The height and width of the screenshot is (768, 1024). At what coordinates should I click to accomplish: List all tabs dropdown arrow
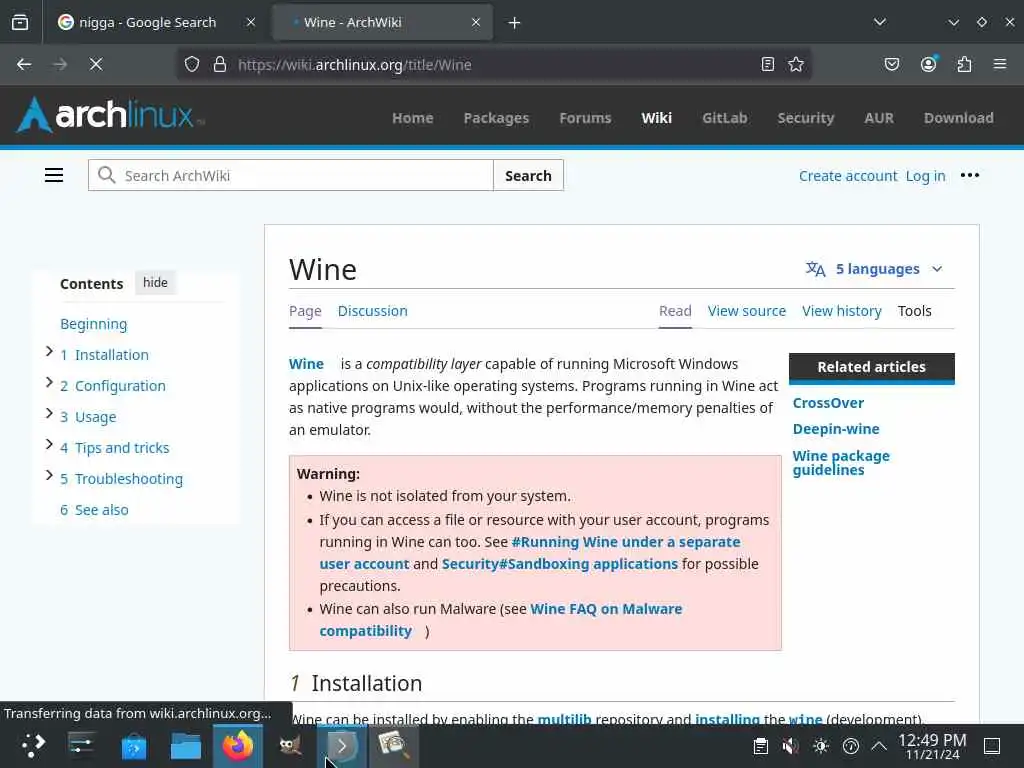click(x=880, y=22)
